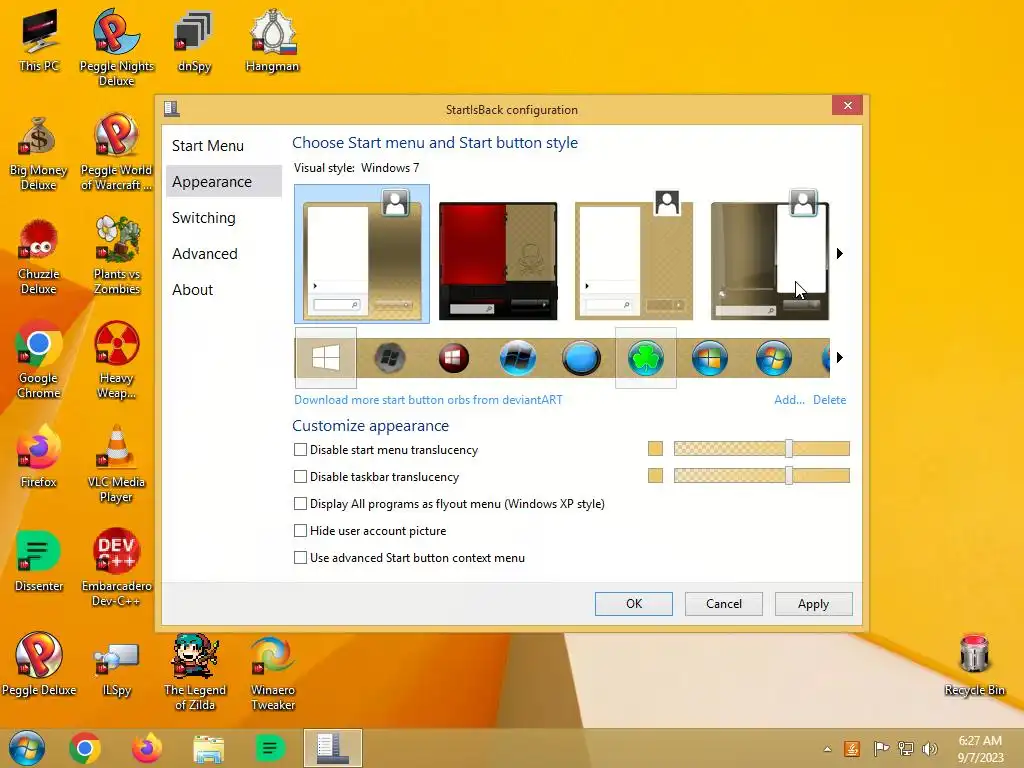Open This PC desktop icon

[x=39, y=40]
